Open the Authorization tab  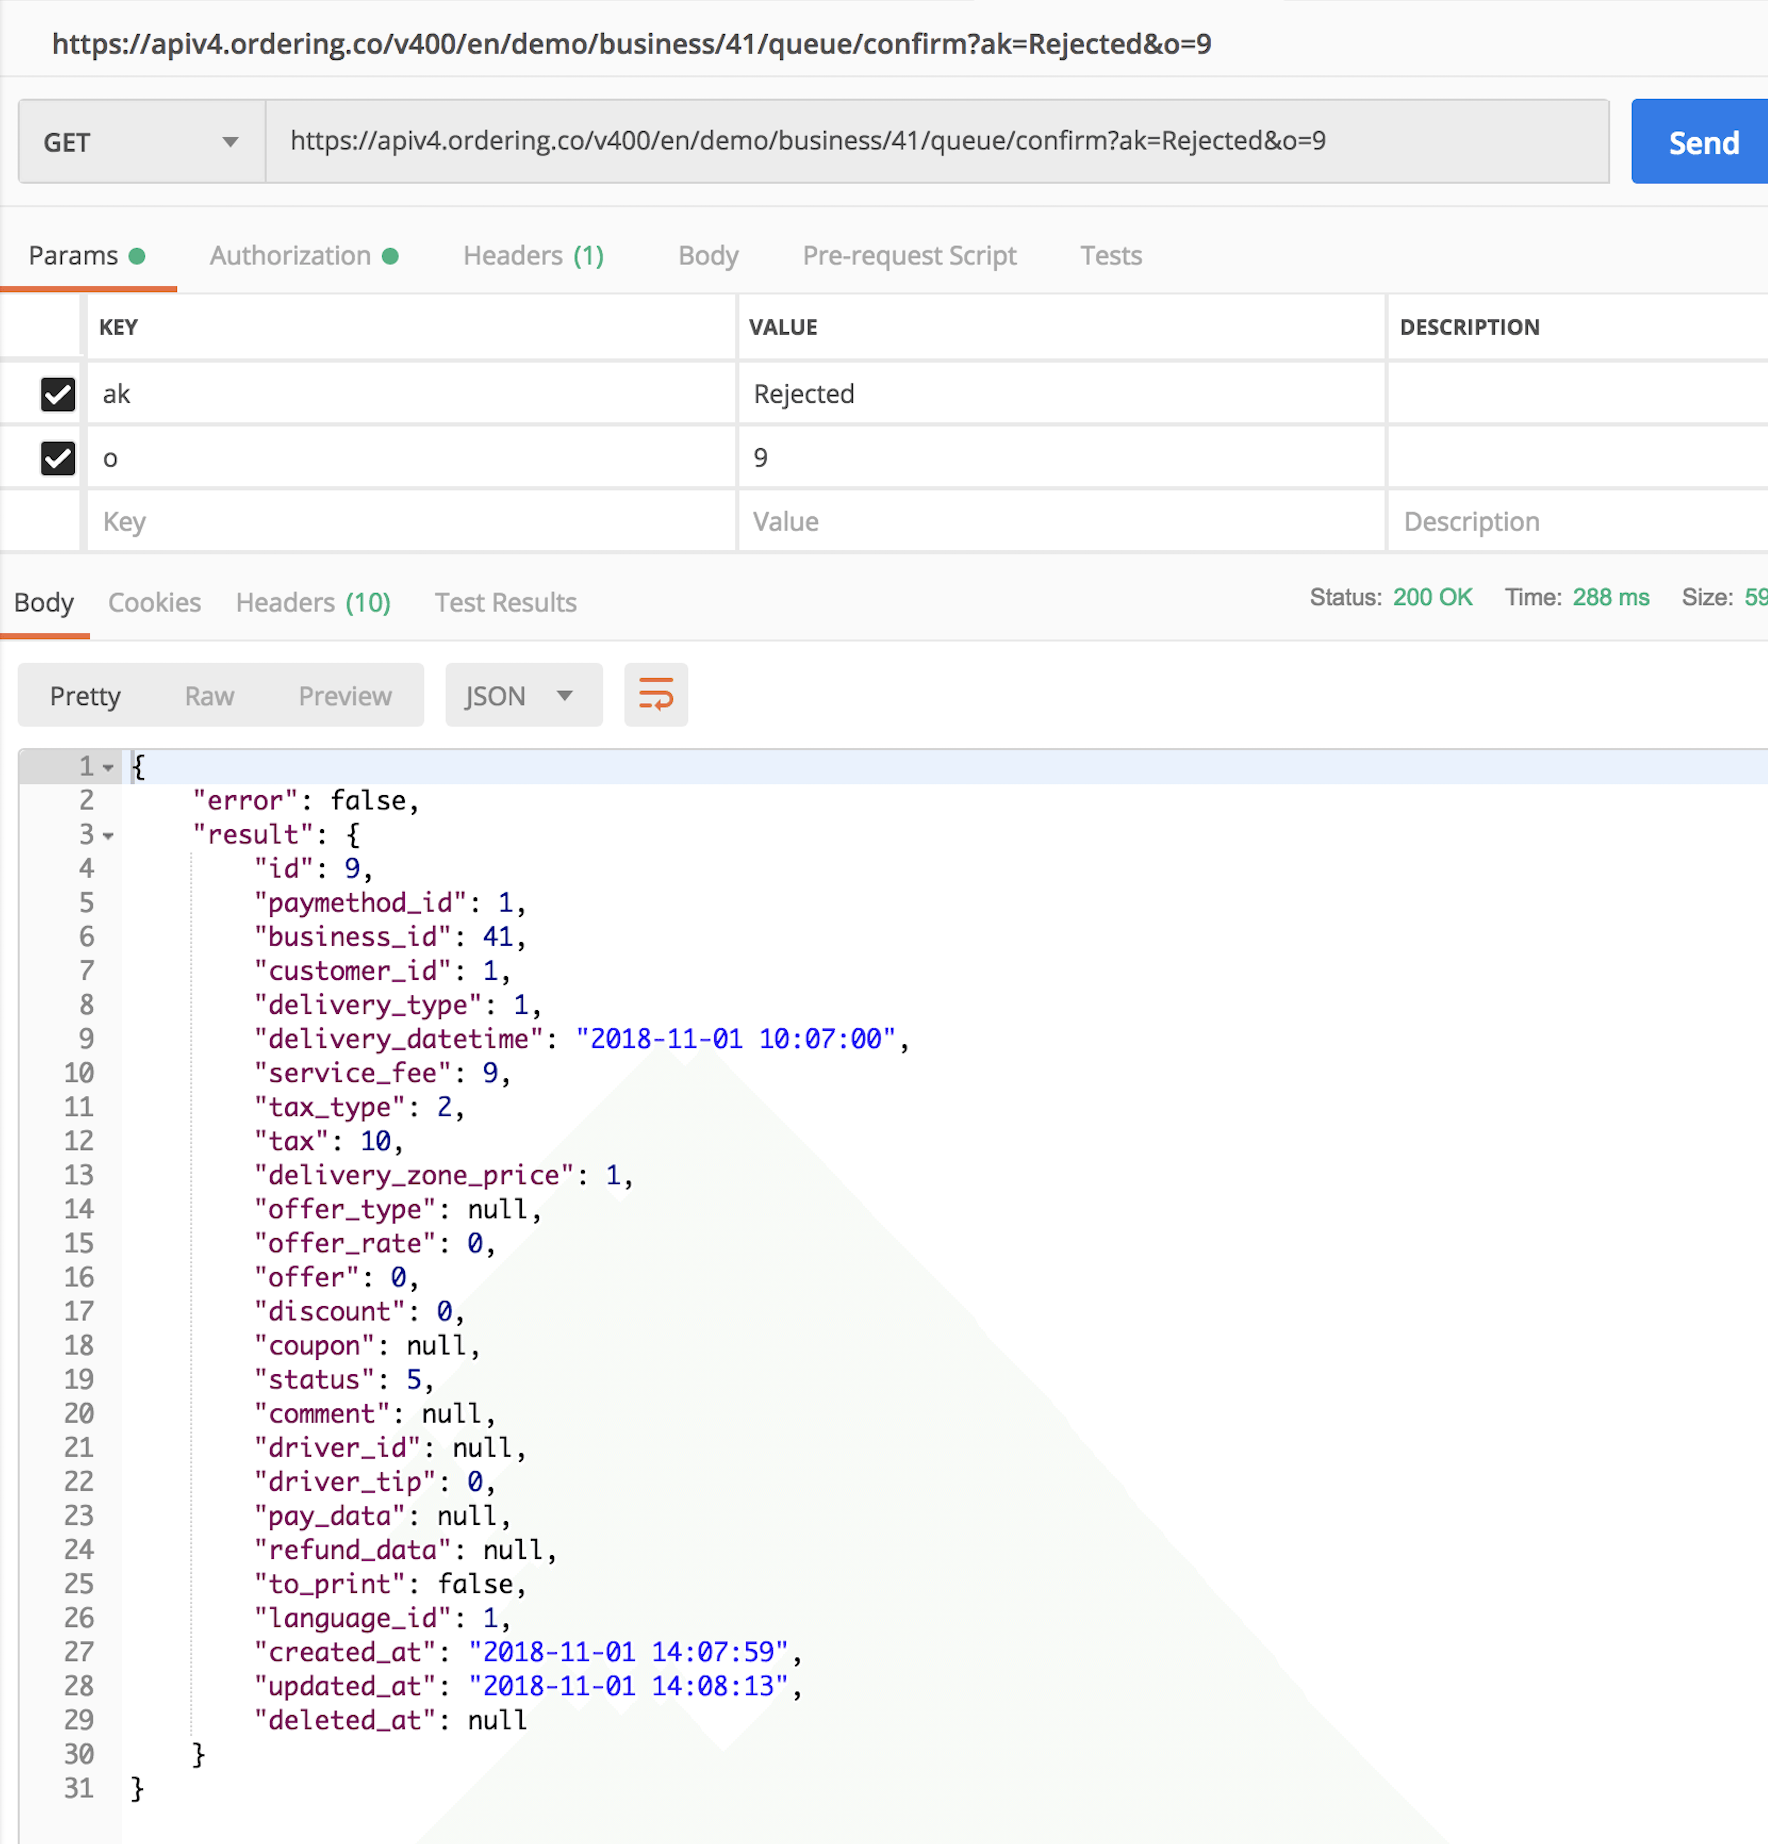click(x=304, y=256)
